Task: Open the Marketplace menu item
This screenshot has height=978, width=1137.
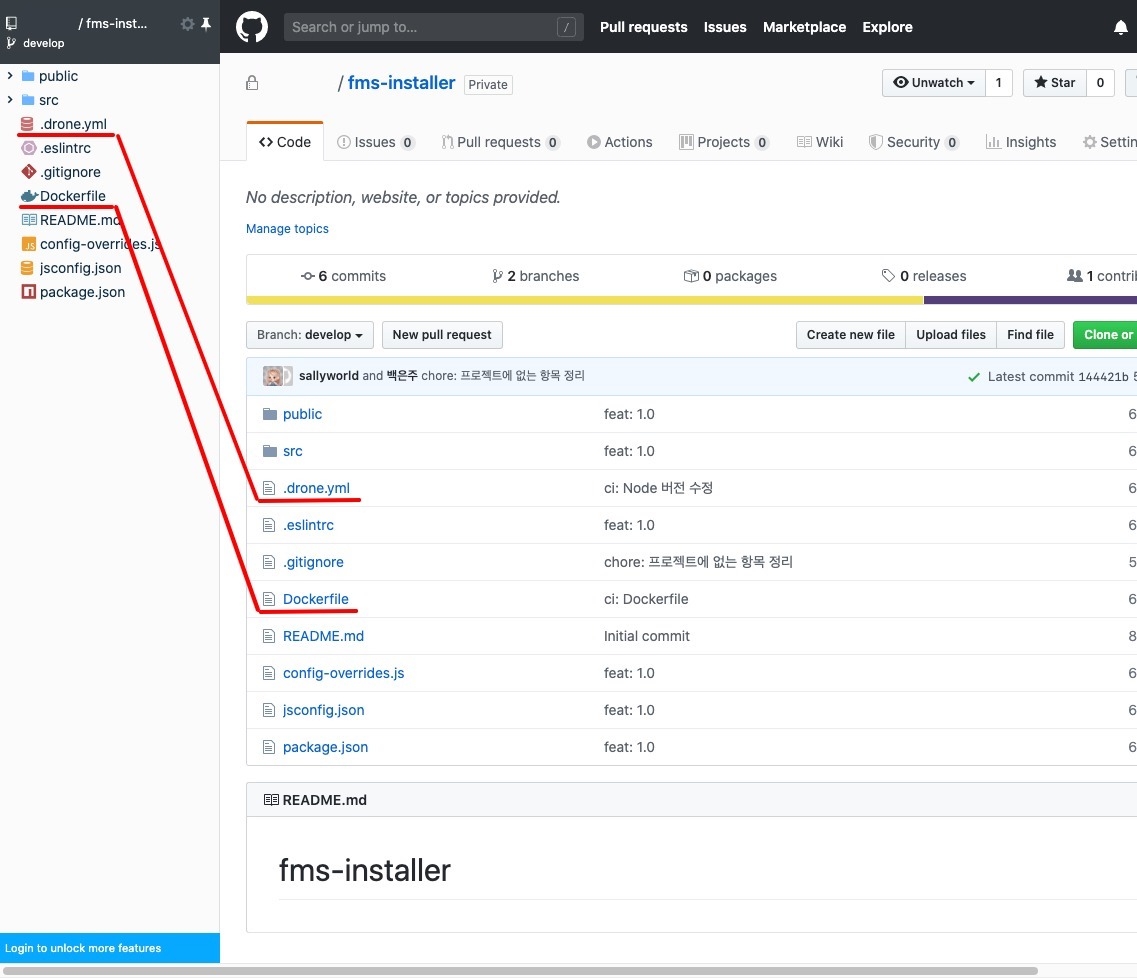Action: click(x=804, y=27)
